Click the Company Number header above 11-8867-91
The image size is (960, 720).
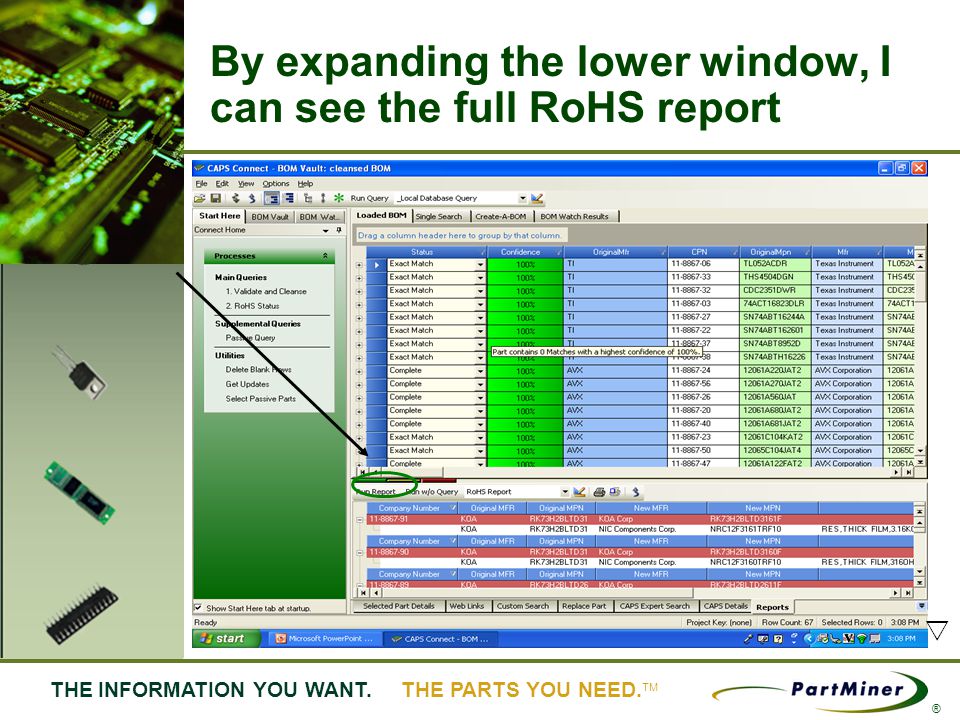tap(412, 508)
